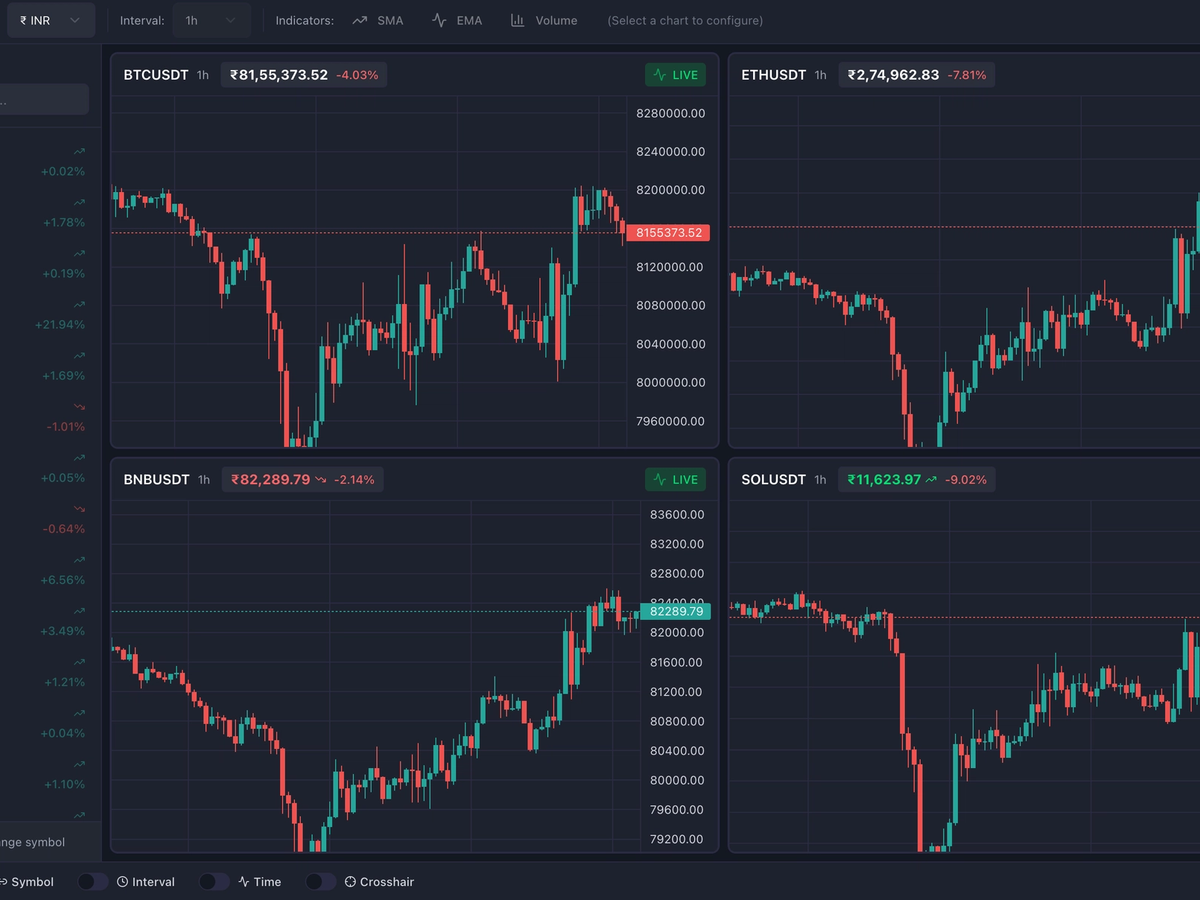Click the clock icon beside Interval

point(122,882)
